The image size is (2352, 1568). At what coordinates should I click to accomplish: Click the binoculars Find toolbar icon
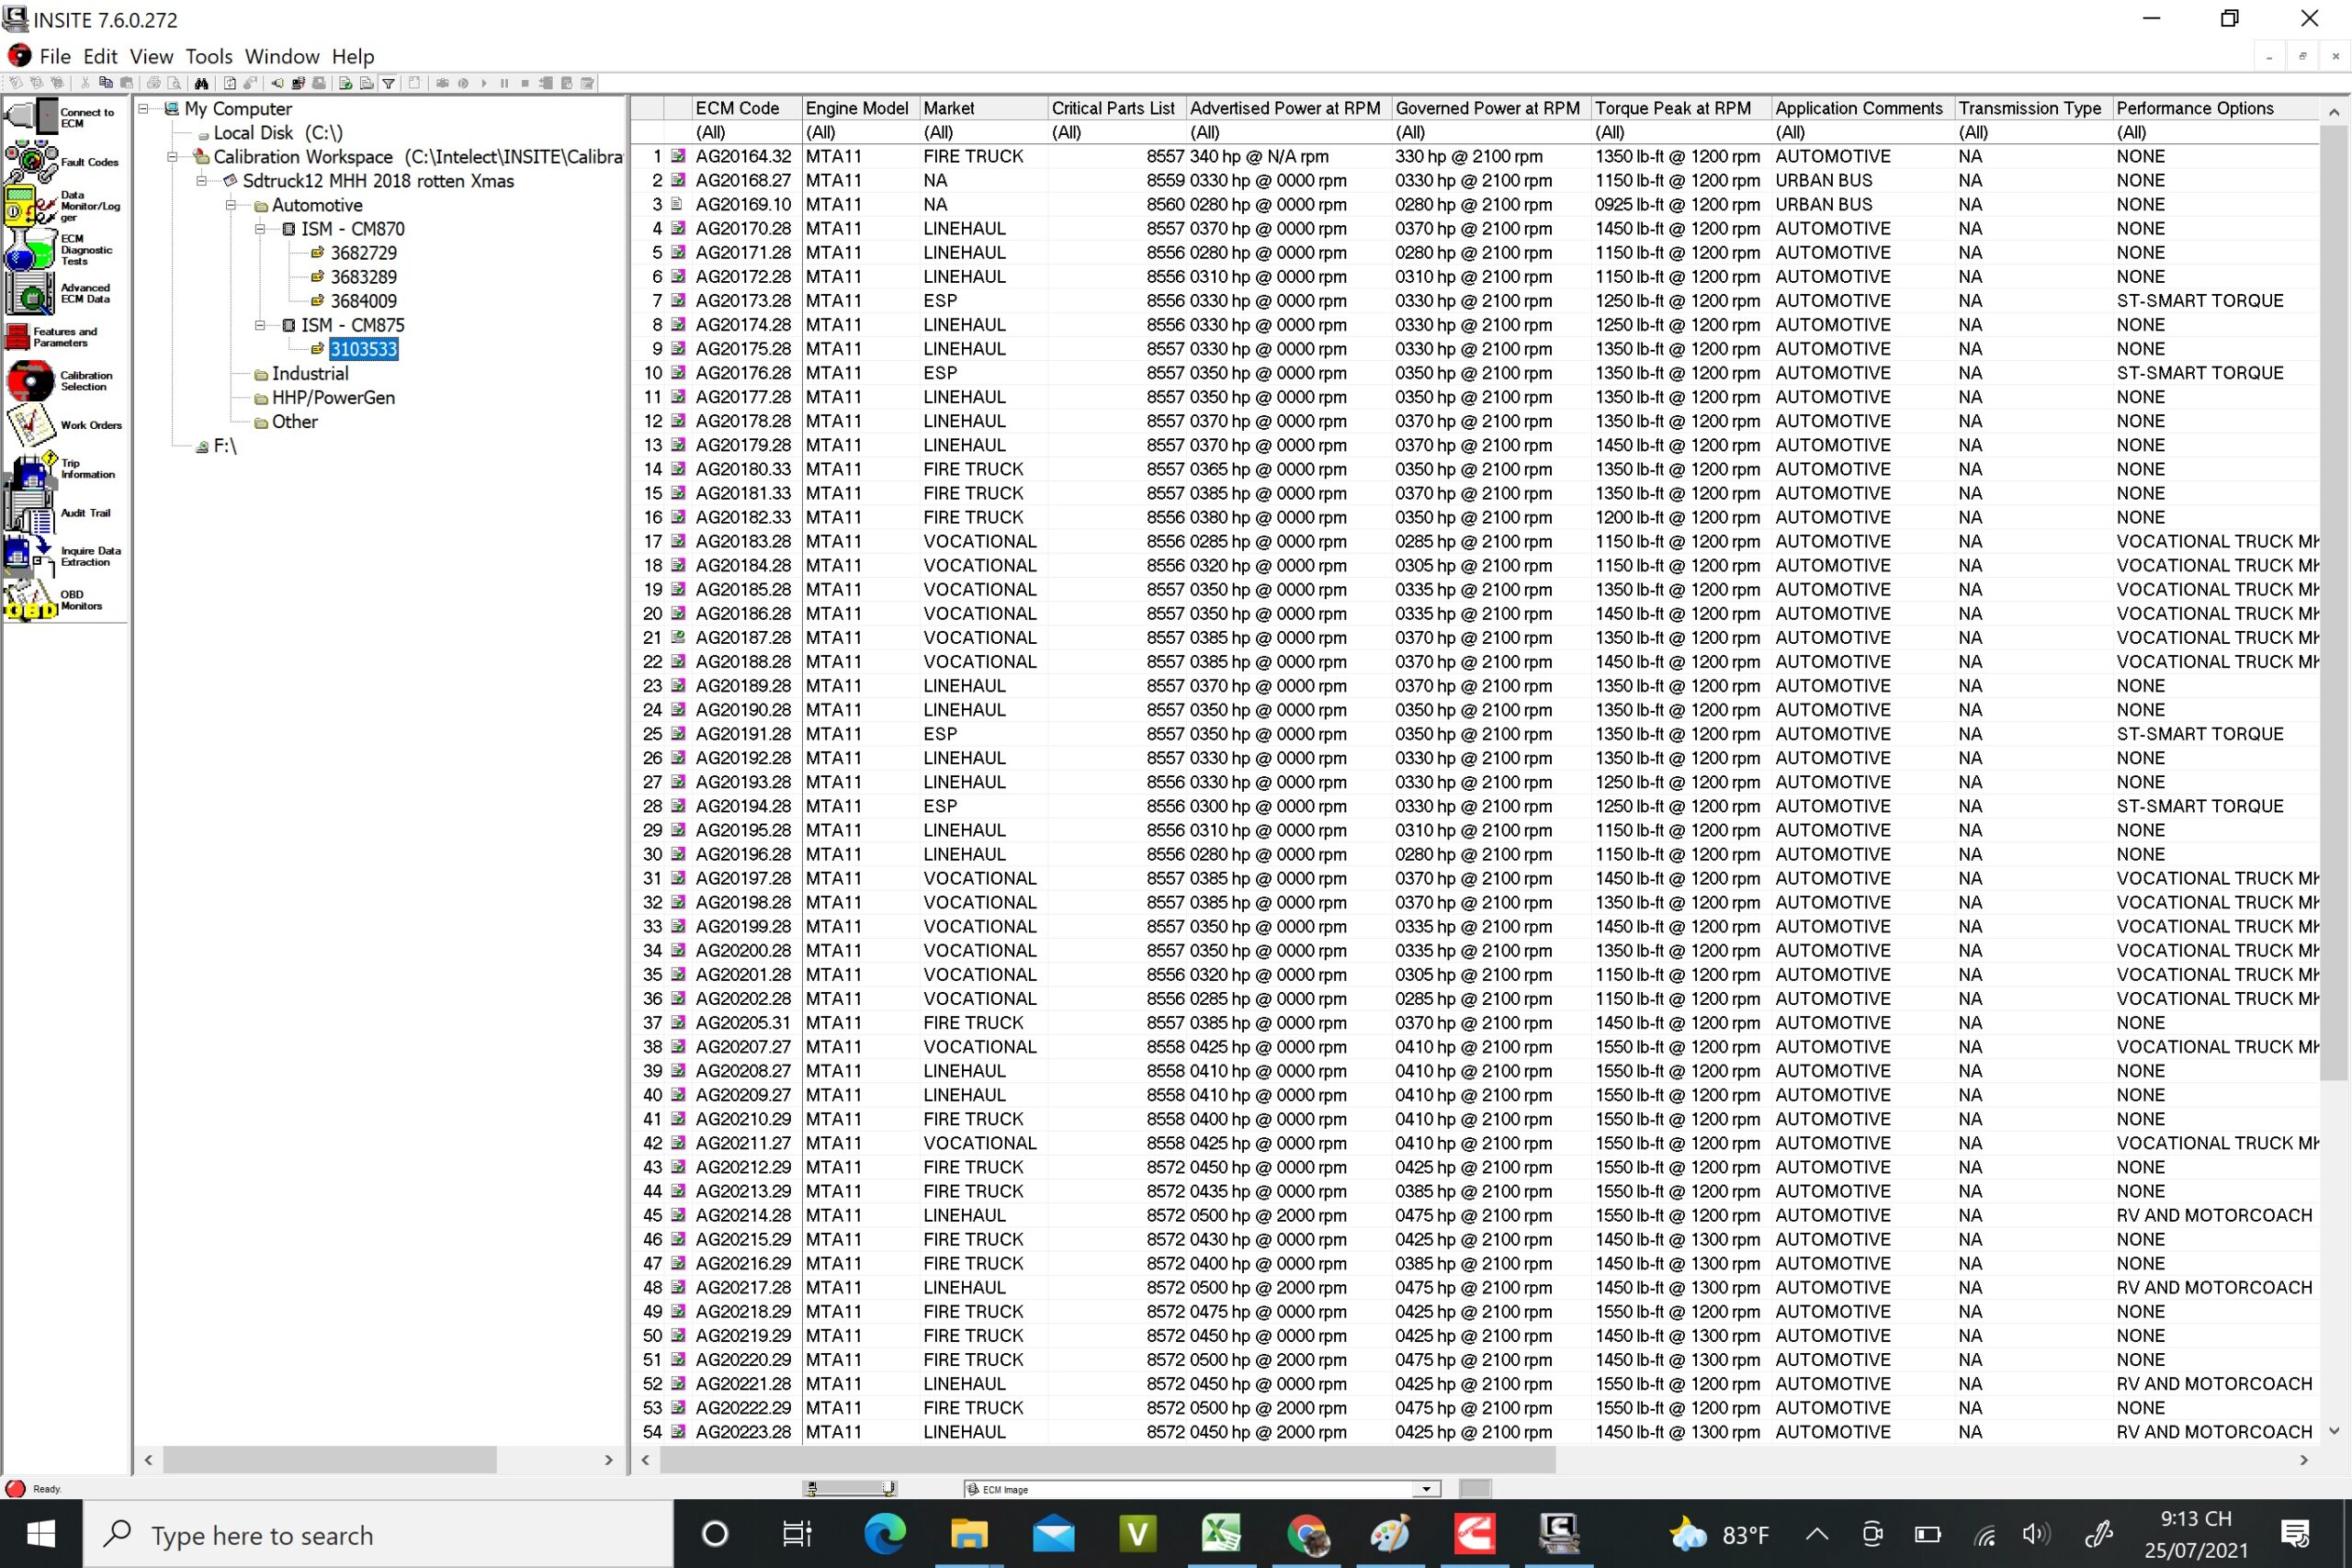201,83
